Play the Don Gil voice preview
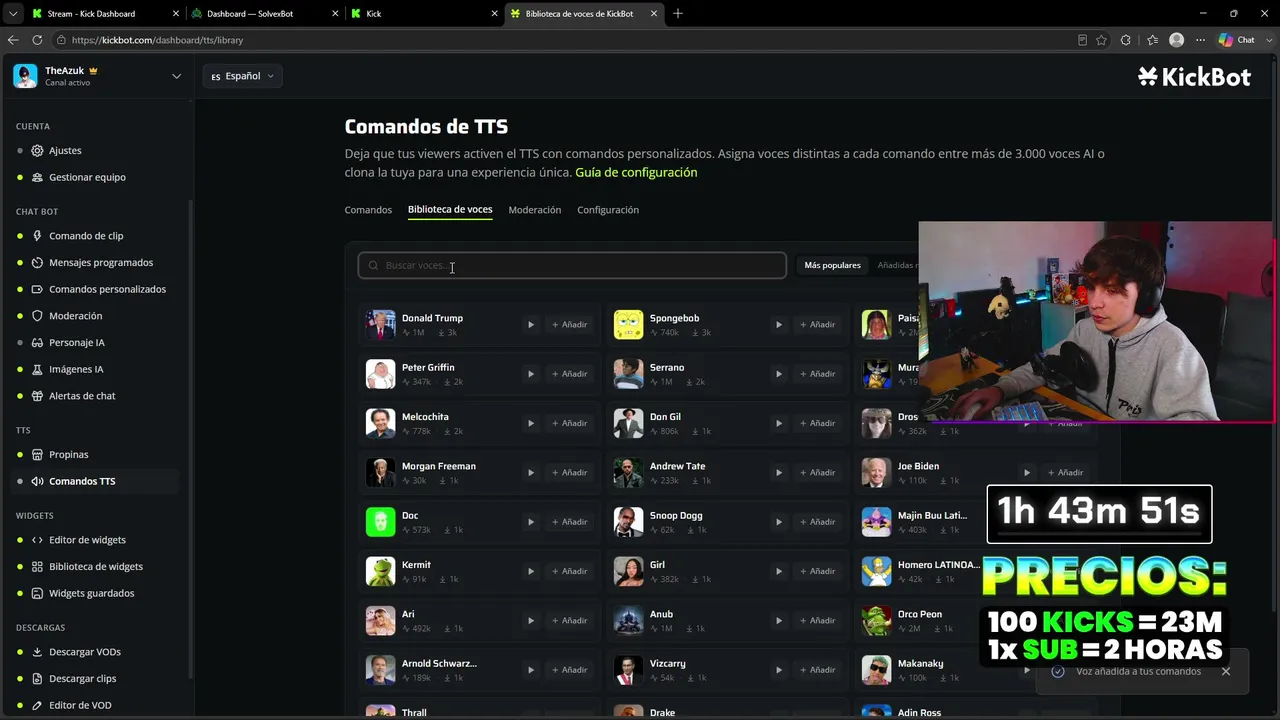The width and height of the screenshot is (1280, 720). pos(779,423)
